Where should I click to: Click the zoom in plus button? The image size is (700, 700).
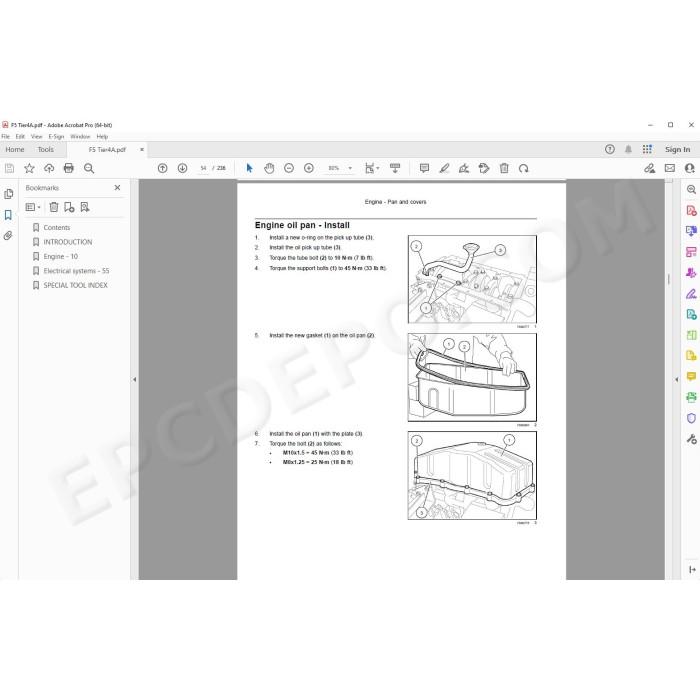click(x=308, y=168)
